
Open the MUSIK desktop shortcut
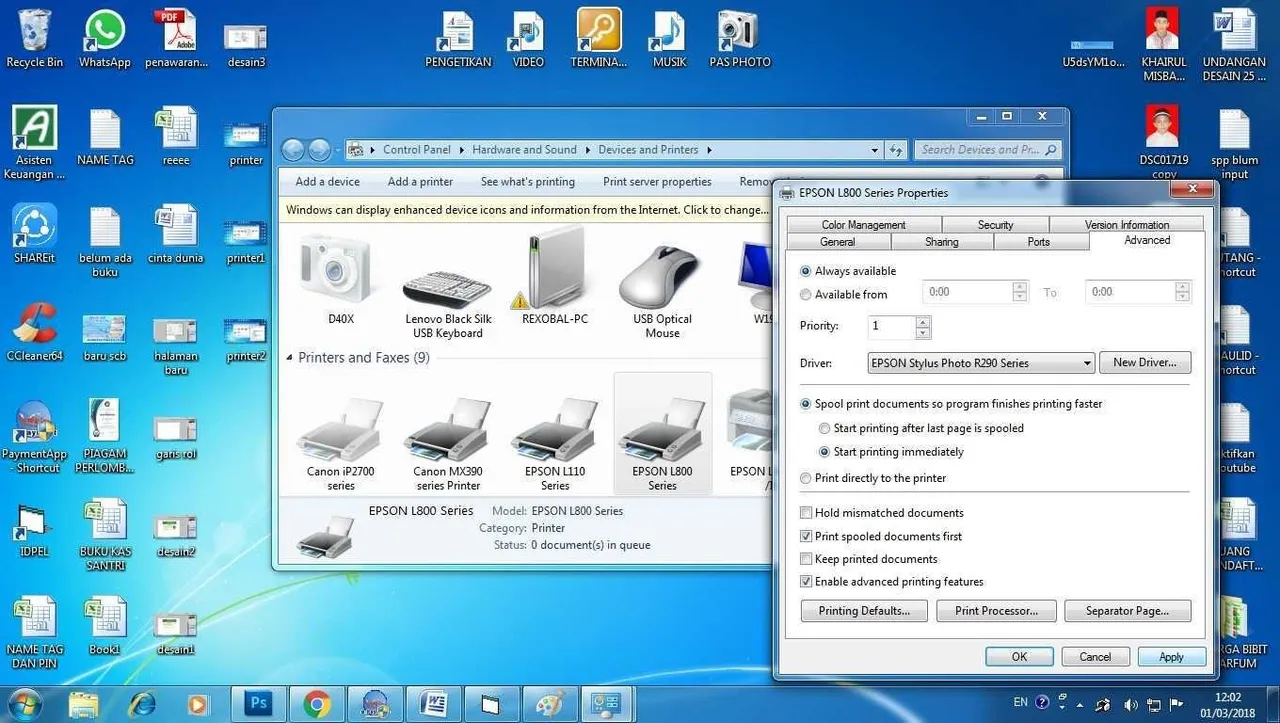pyautogui.click(x=669, y=38)
